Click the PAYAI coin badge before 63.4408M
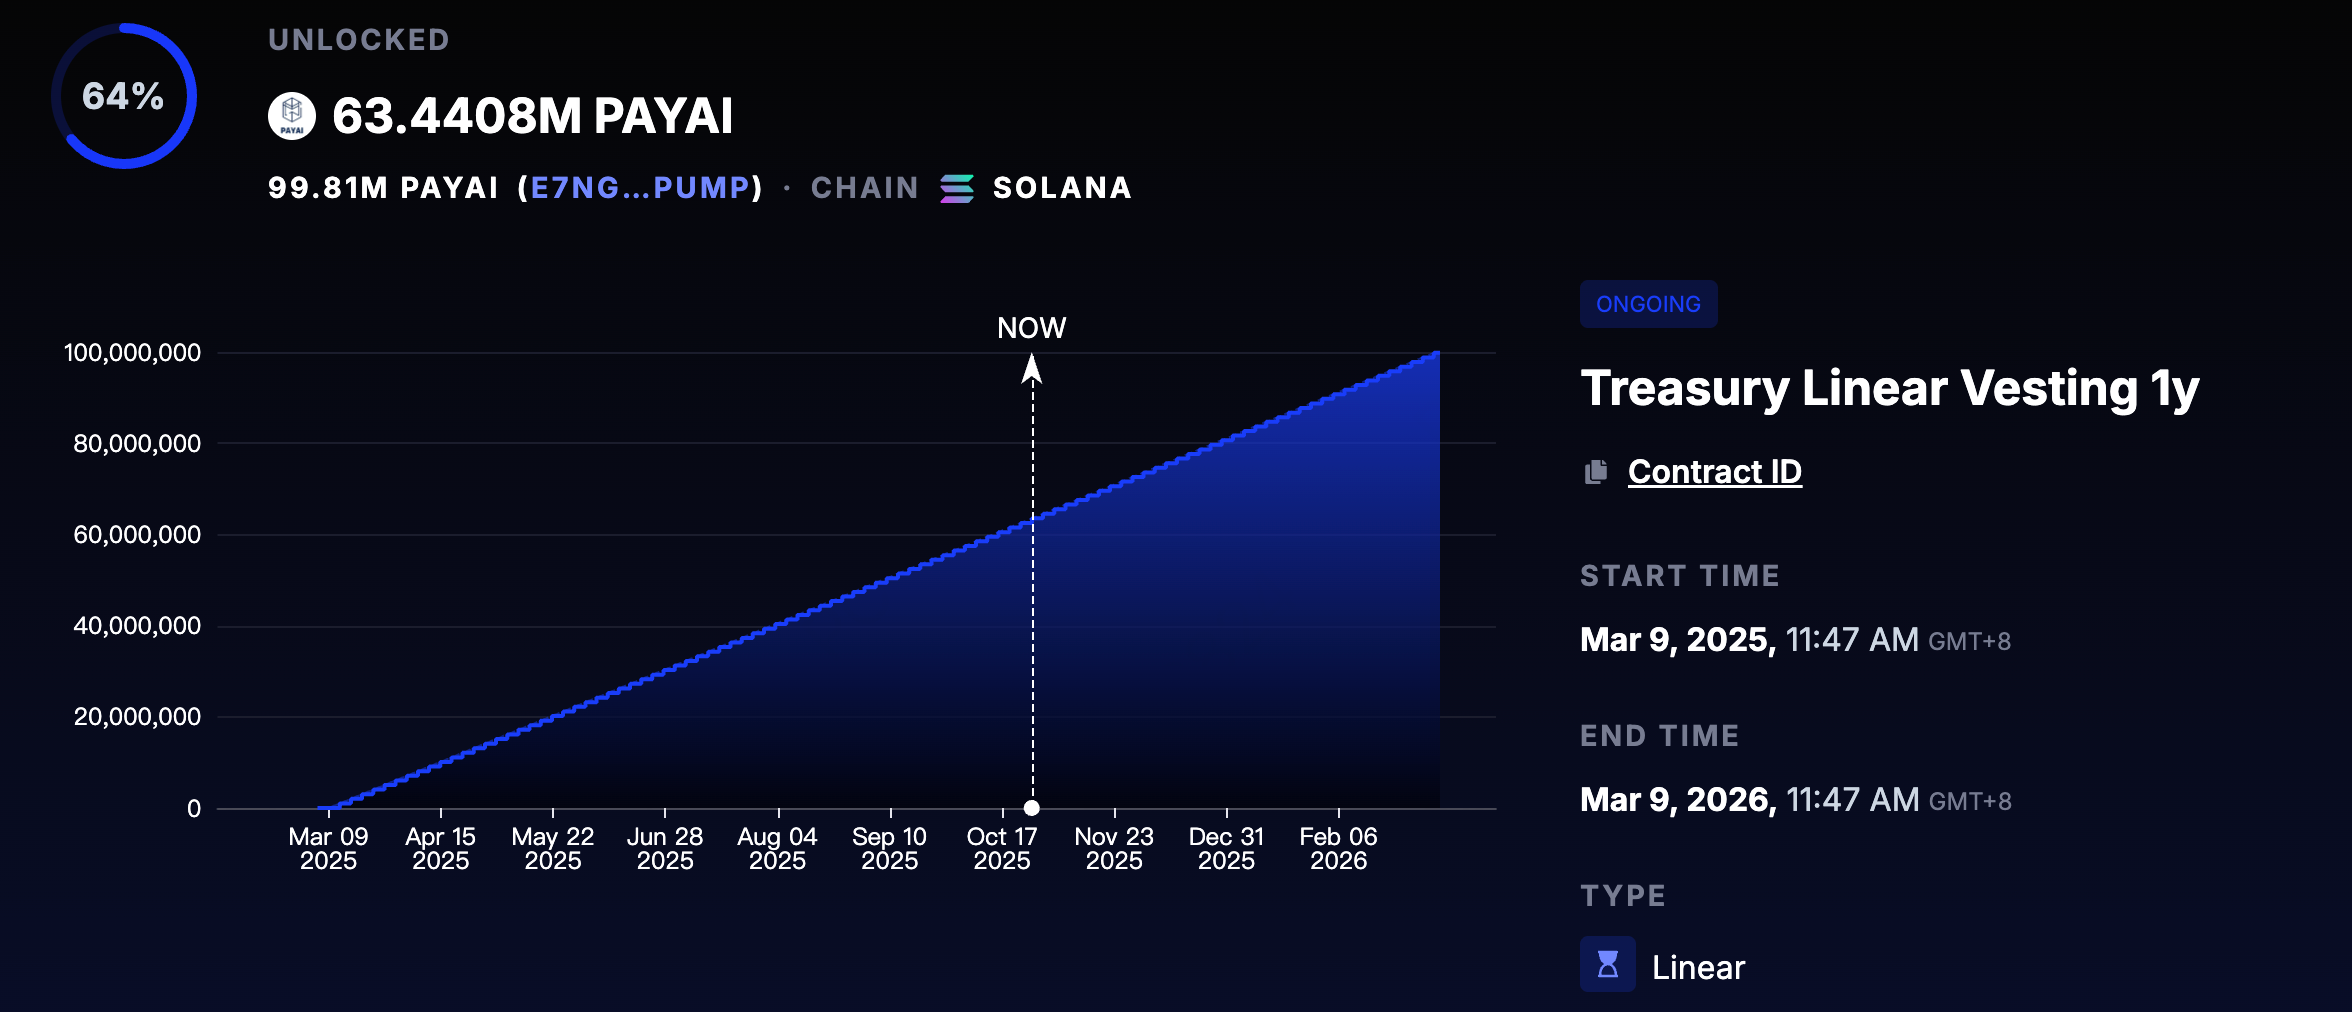Image resolution: width=2352 pixels, height=1012 pixels. pyautogui.click(x=292, y=115)
